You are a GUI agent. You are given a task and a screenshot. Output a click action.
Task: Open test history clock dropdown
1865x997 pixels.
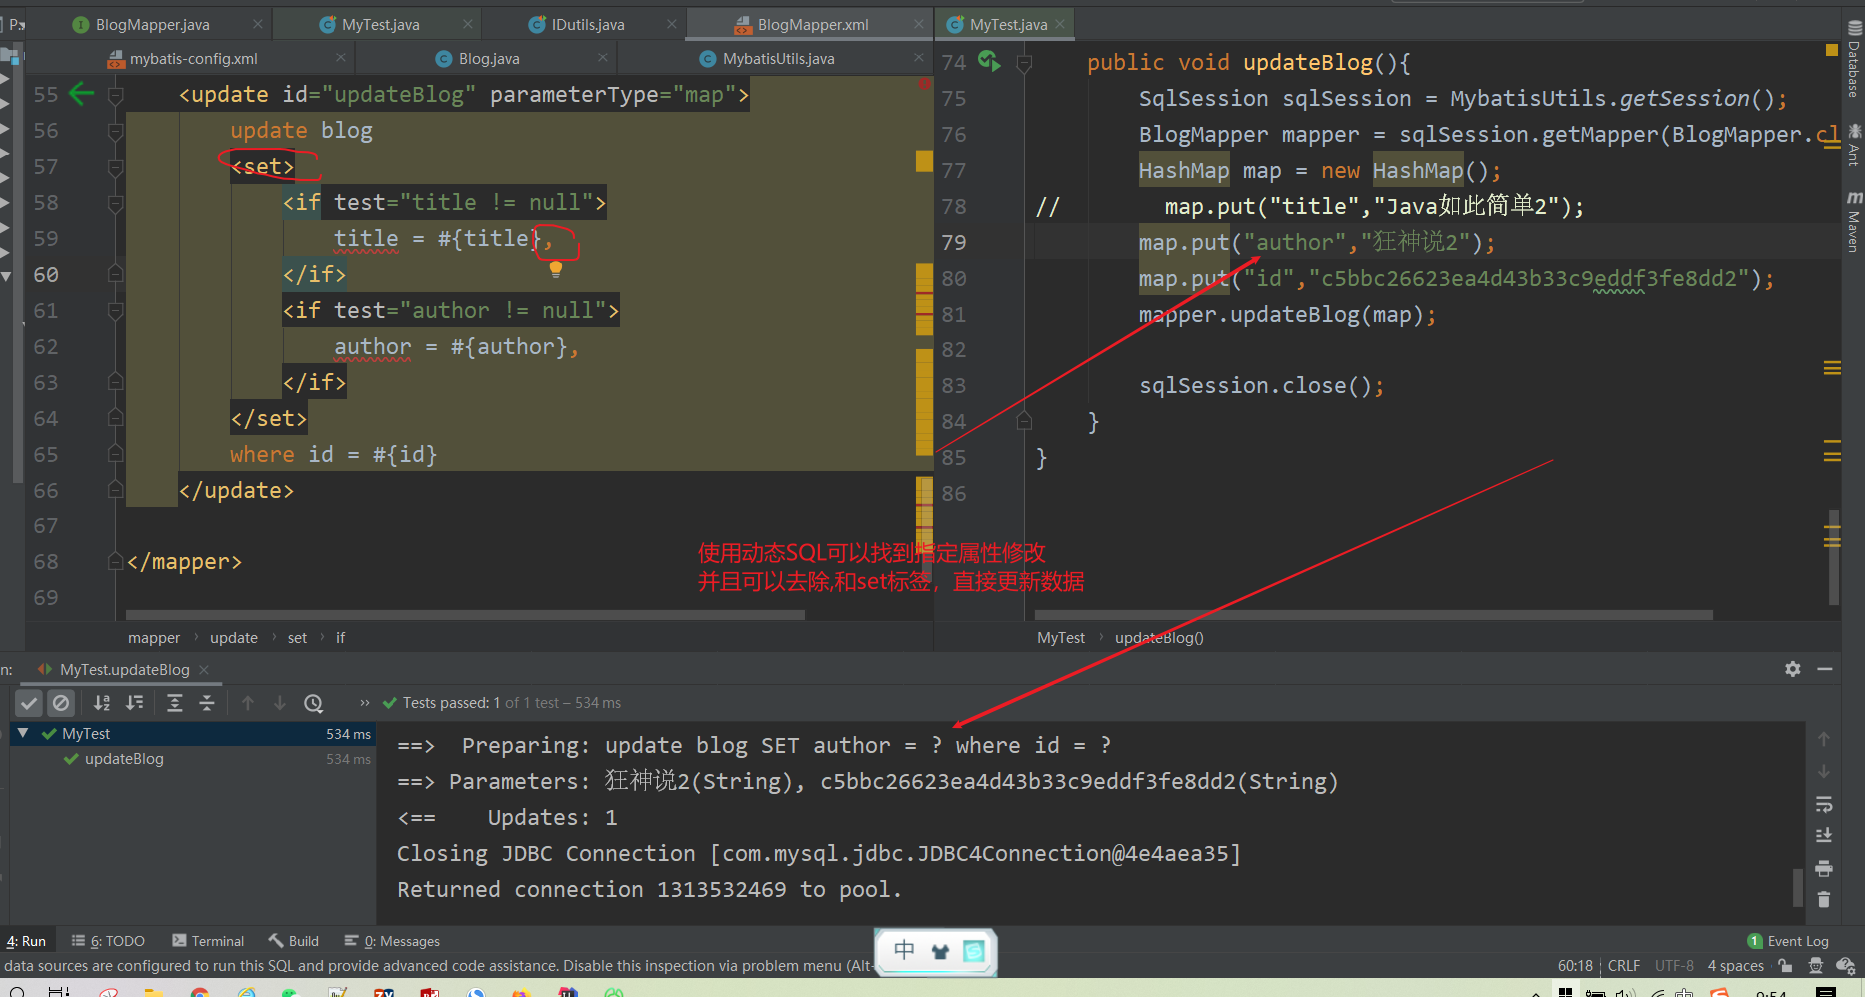314,703
